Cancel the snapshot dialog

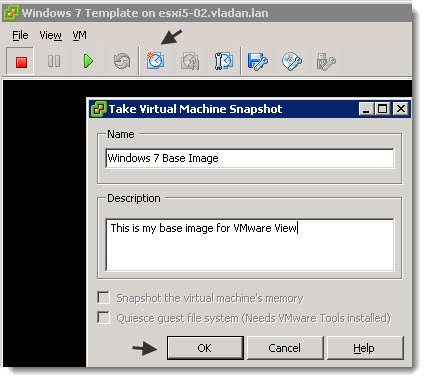click(285, 348)
